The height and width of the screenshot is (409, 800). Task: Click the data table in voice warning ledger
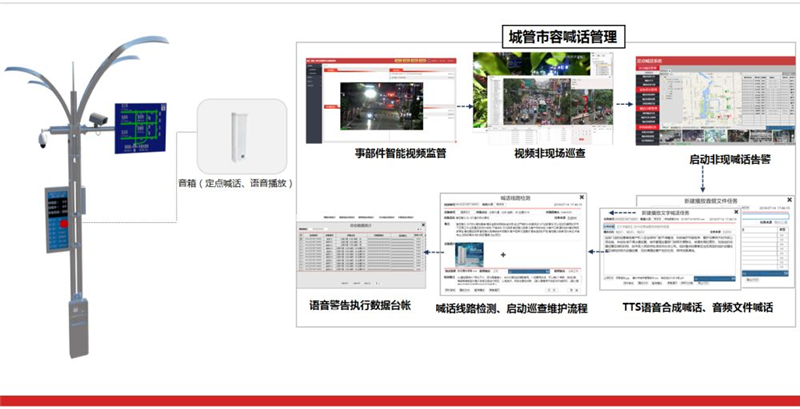tap(361, 252)
